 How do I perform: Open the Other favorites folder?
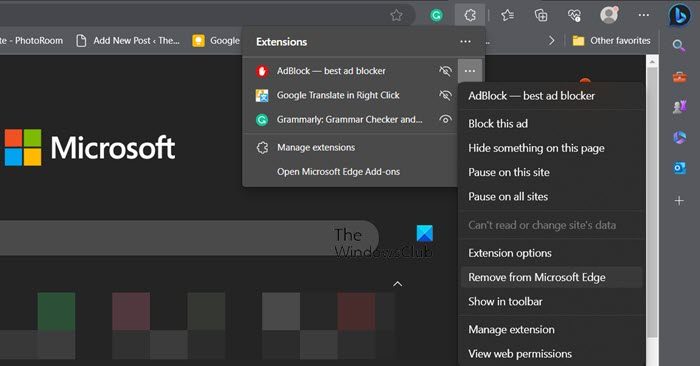612,41
